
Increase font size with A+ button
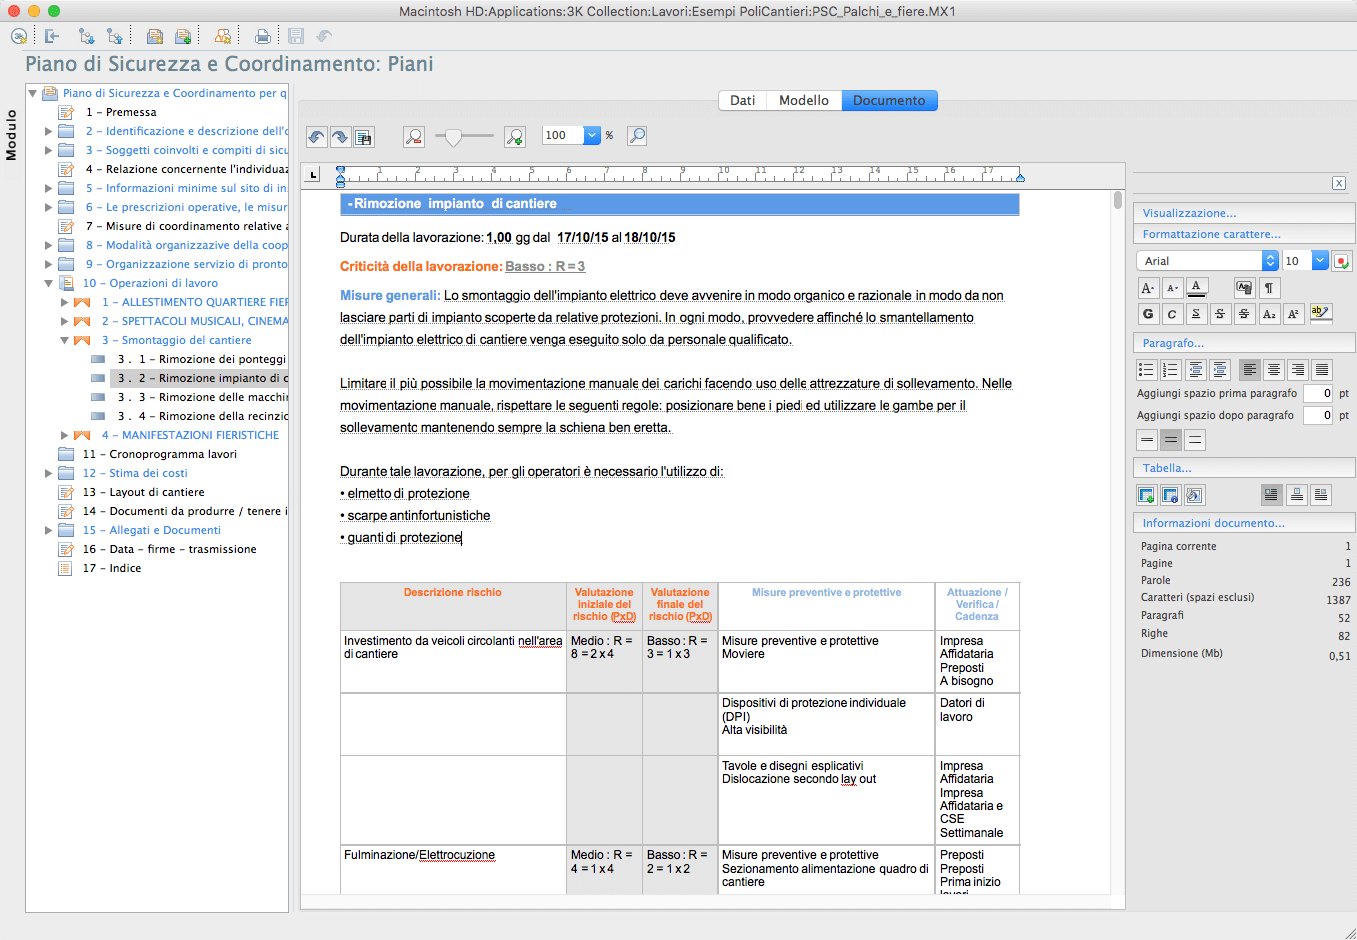point(1148,288)
